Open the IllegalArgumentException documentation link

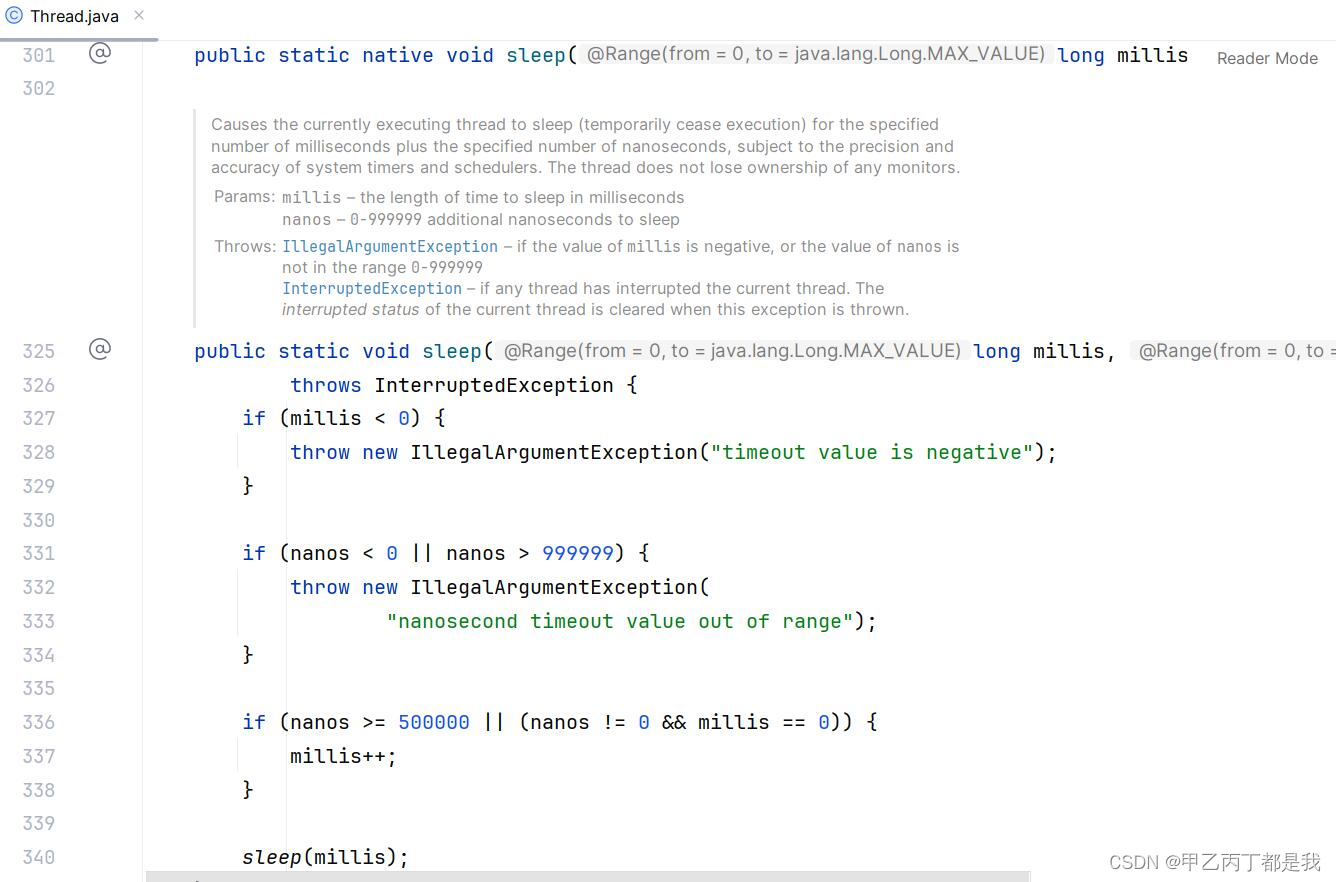pyautogui.click(x=390, y=246)
